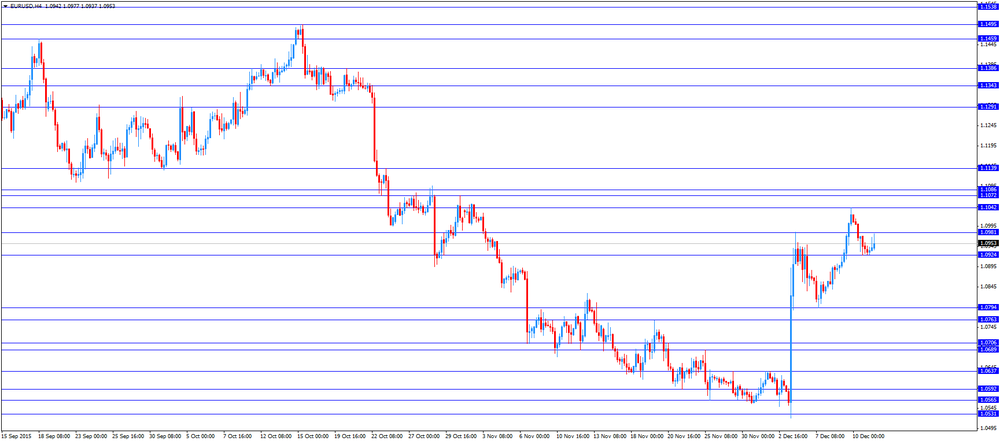Select the 1.1072 price level label
Image resolution: width=1000 pixels, height=441 pixels.
point(988,195)
